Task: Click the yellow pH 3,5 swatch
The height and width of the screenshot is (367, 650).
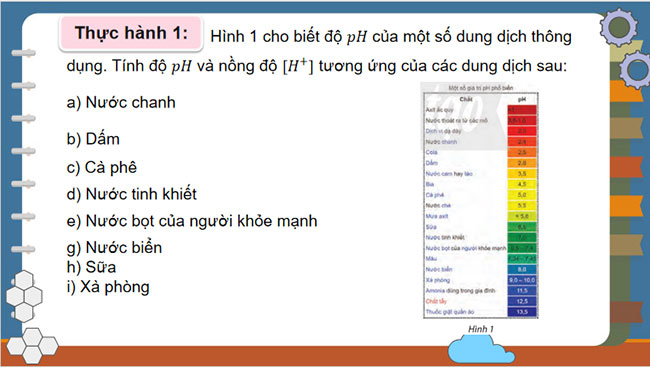Action: [x=522, y=174]
